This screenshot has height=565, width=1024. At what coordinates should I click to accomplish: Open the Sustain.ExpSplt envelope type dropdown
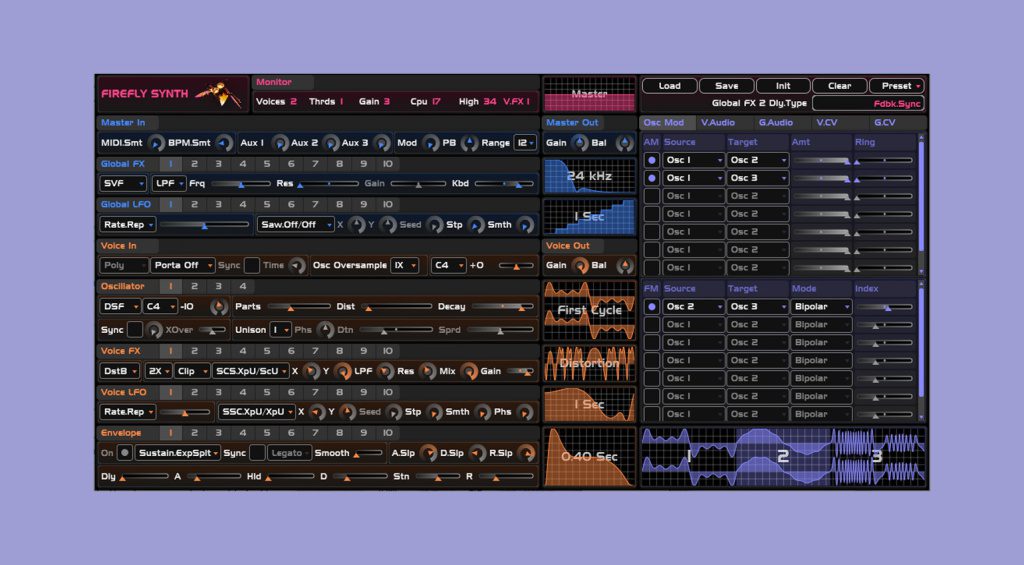pyautogui.click(x=177, y=453)
